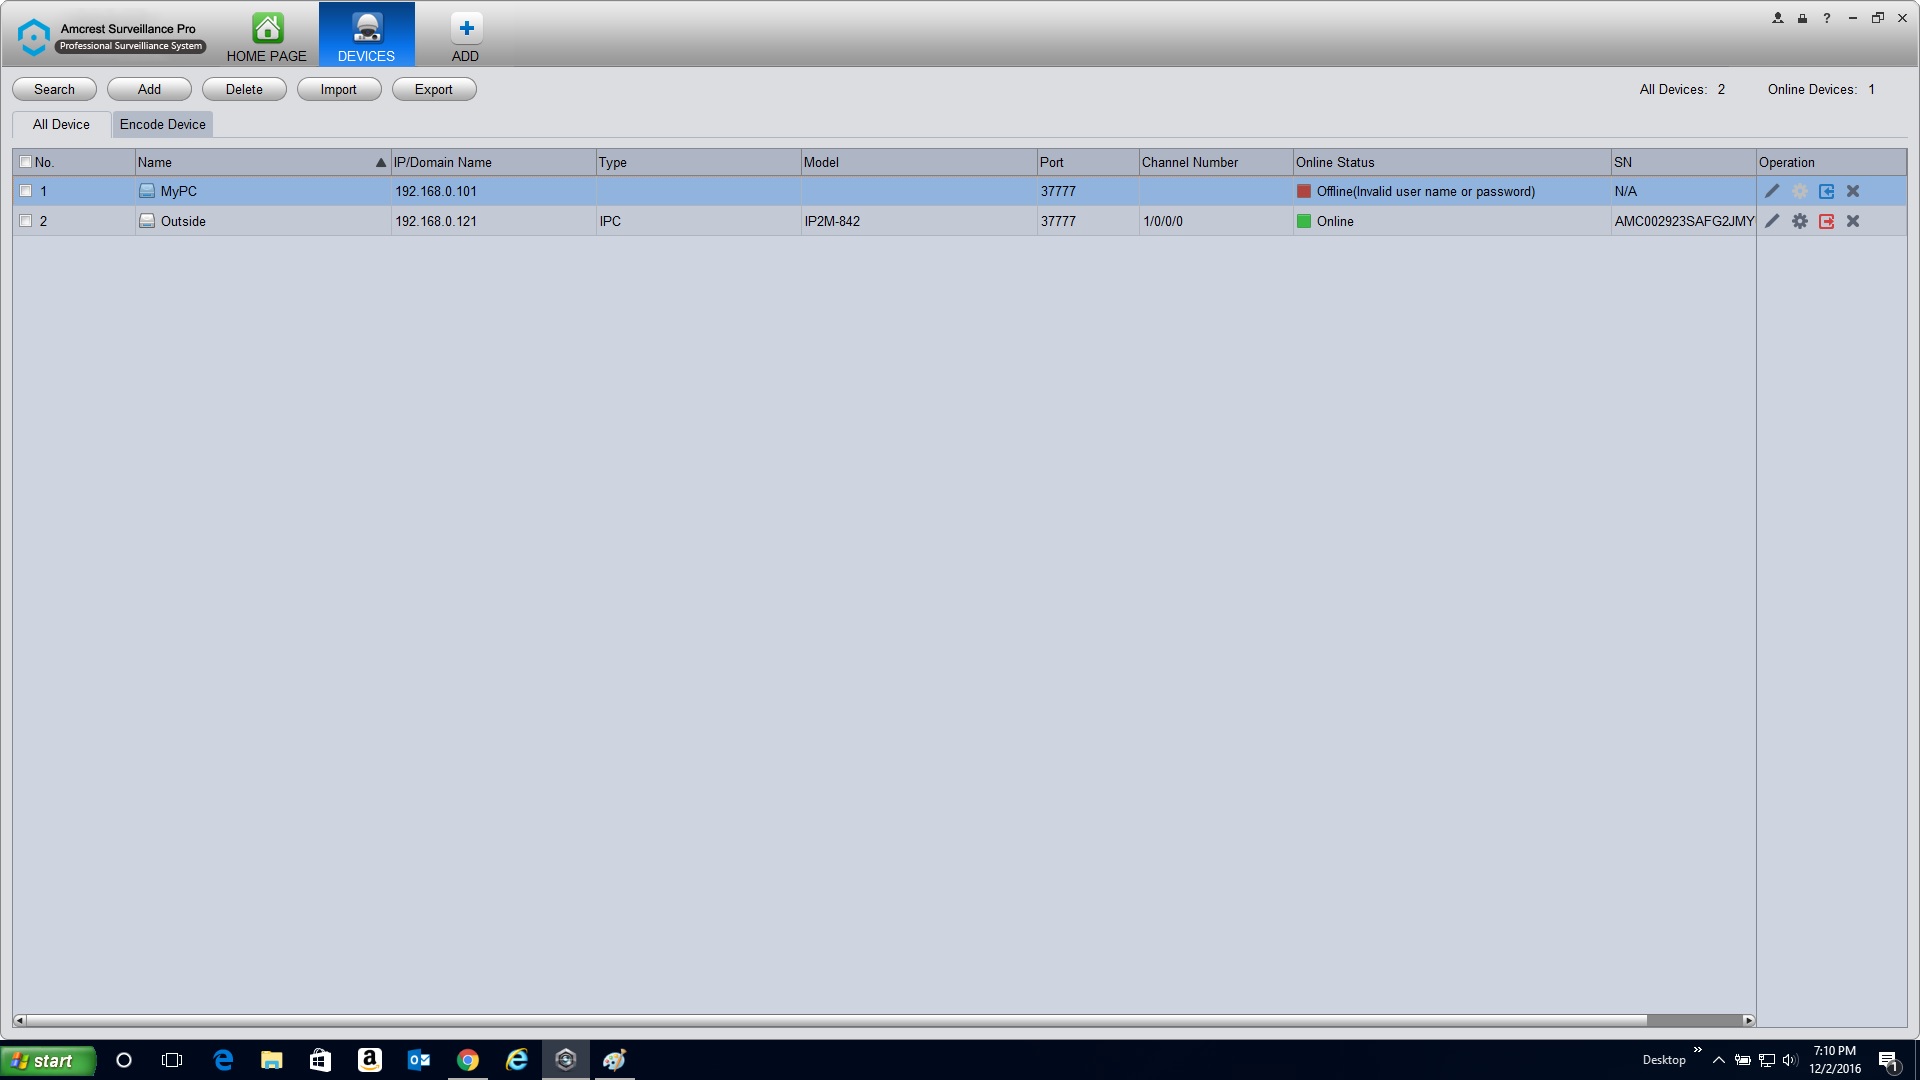Viewport: 1920px width, 1080px height.
Task: Check the box for device row 2
Action: coord(26,221)
